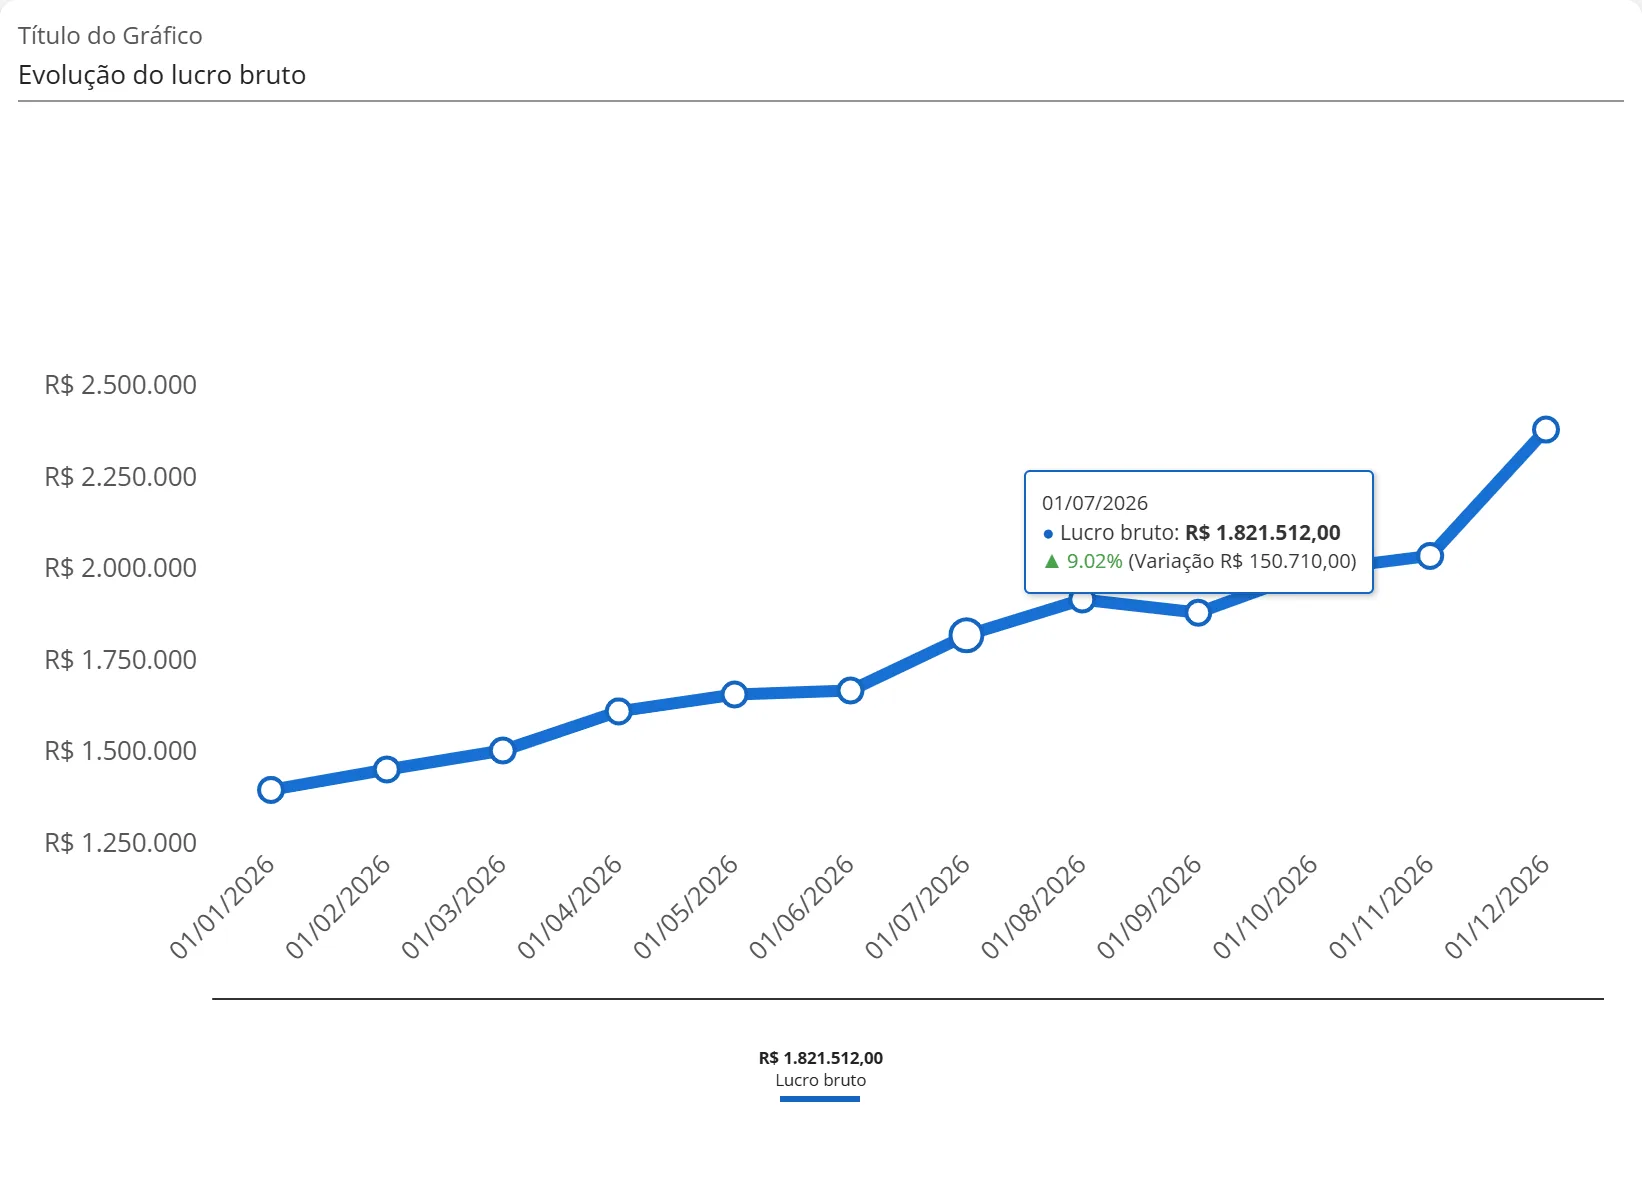Click the x-axis label 01/04/2026
This screenshot has height=1186, width=1642.
click(570, 907)
